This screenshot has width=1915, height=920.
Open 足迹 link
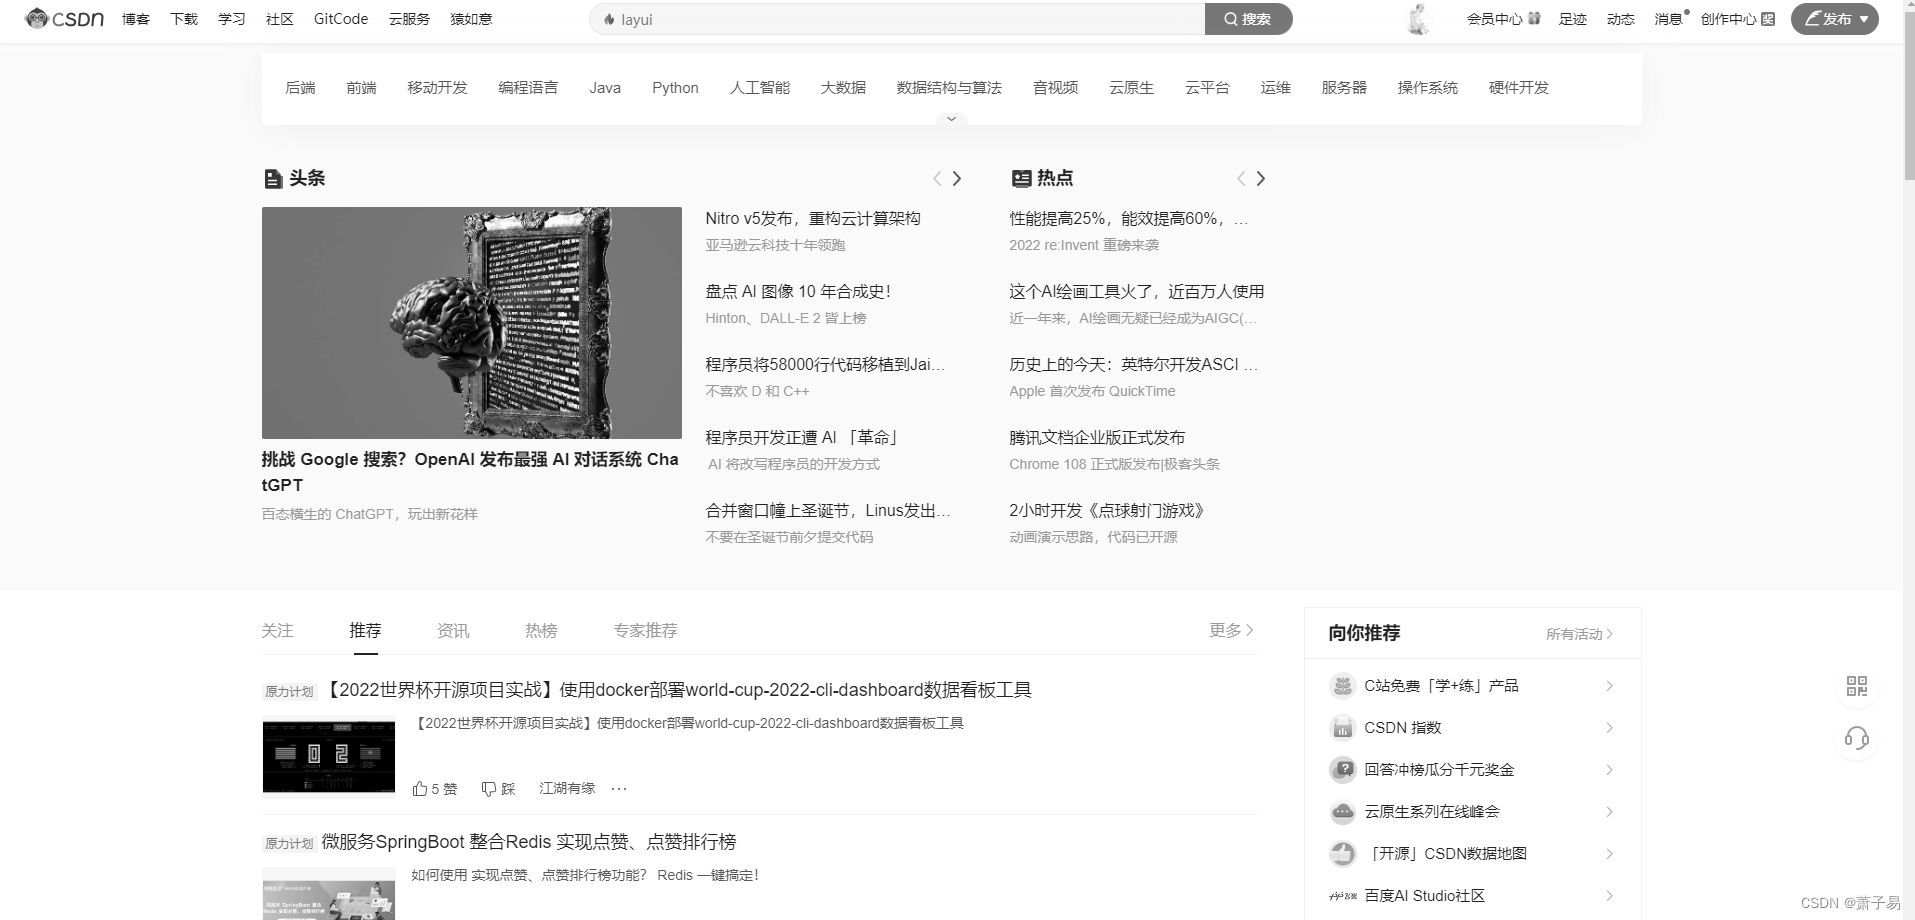tap(1573, 19)
